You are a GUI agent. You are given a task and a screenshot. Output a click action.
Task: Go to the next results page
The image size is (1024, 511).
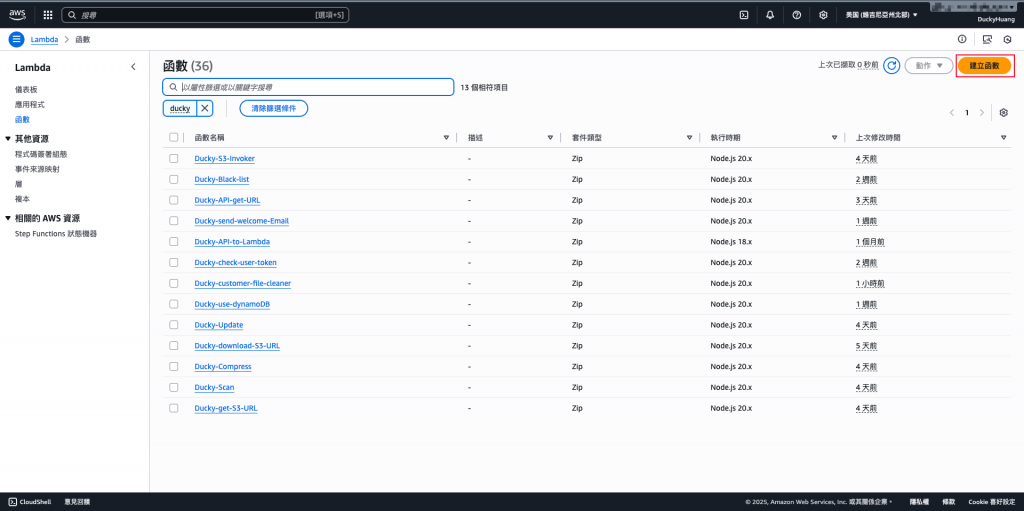[982, 112]
